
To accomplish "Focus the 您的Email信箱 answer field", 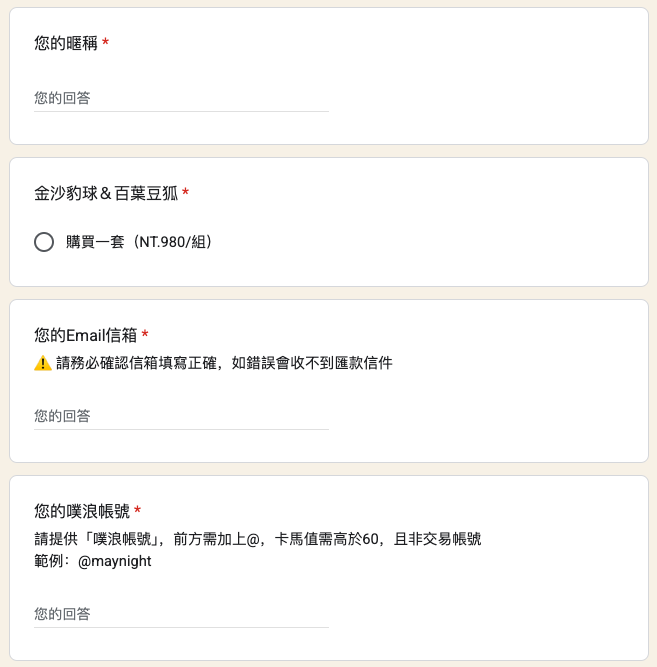I will (x=181, y=416).
